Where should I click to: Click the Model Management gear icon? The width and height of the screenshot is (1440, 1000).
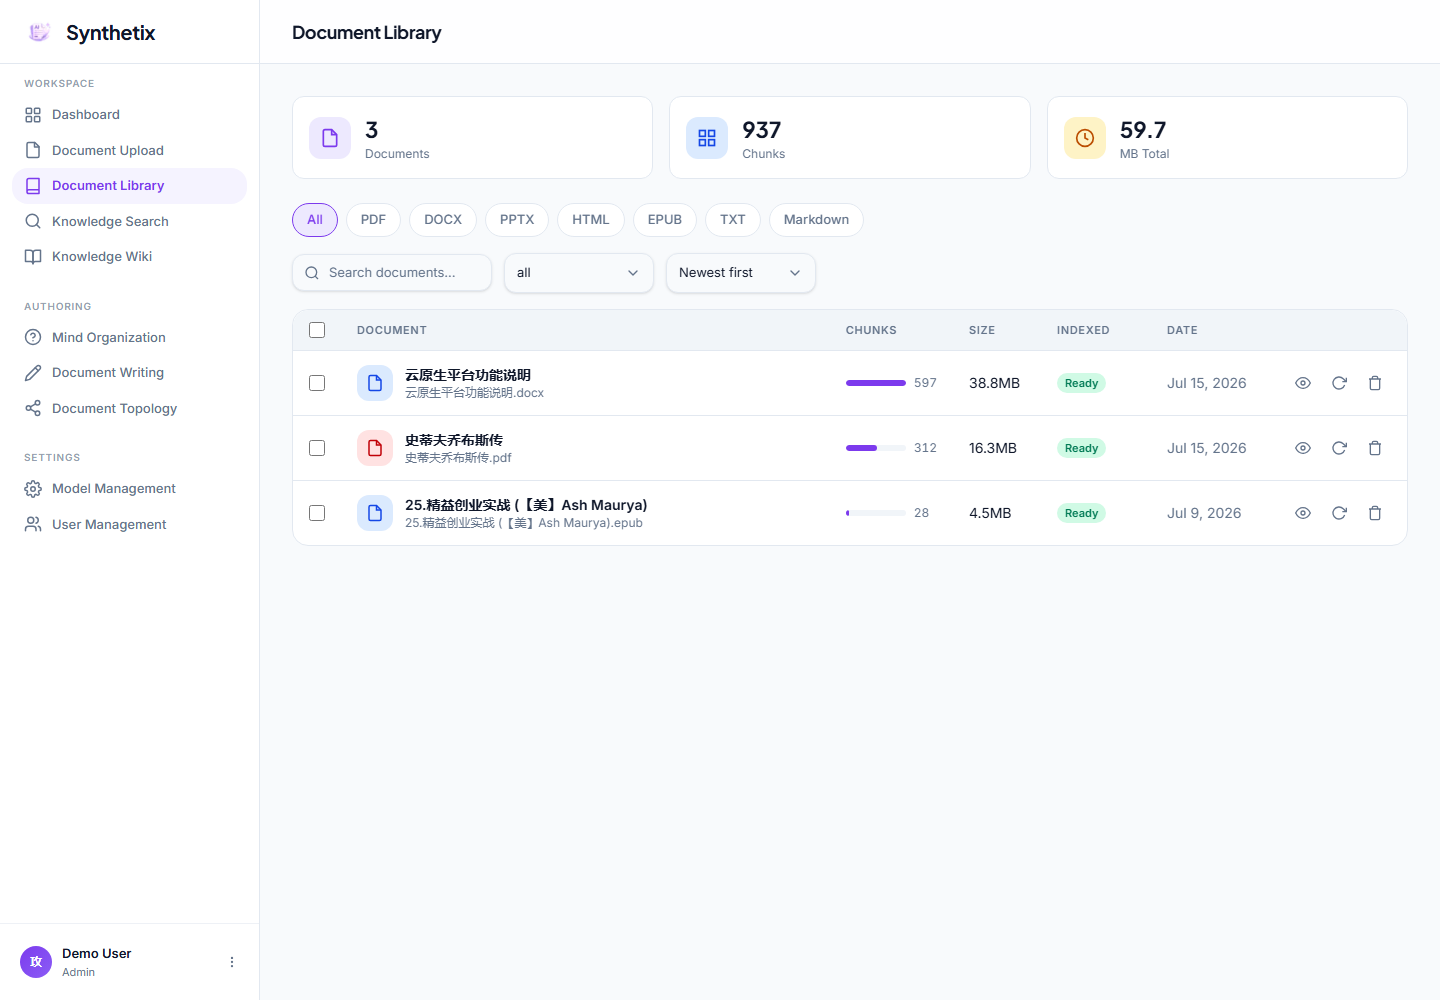pyautogui.click(x=33, y=489)
